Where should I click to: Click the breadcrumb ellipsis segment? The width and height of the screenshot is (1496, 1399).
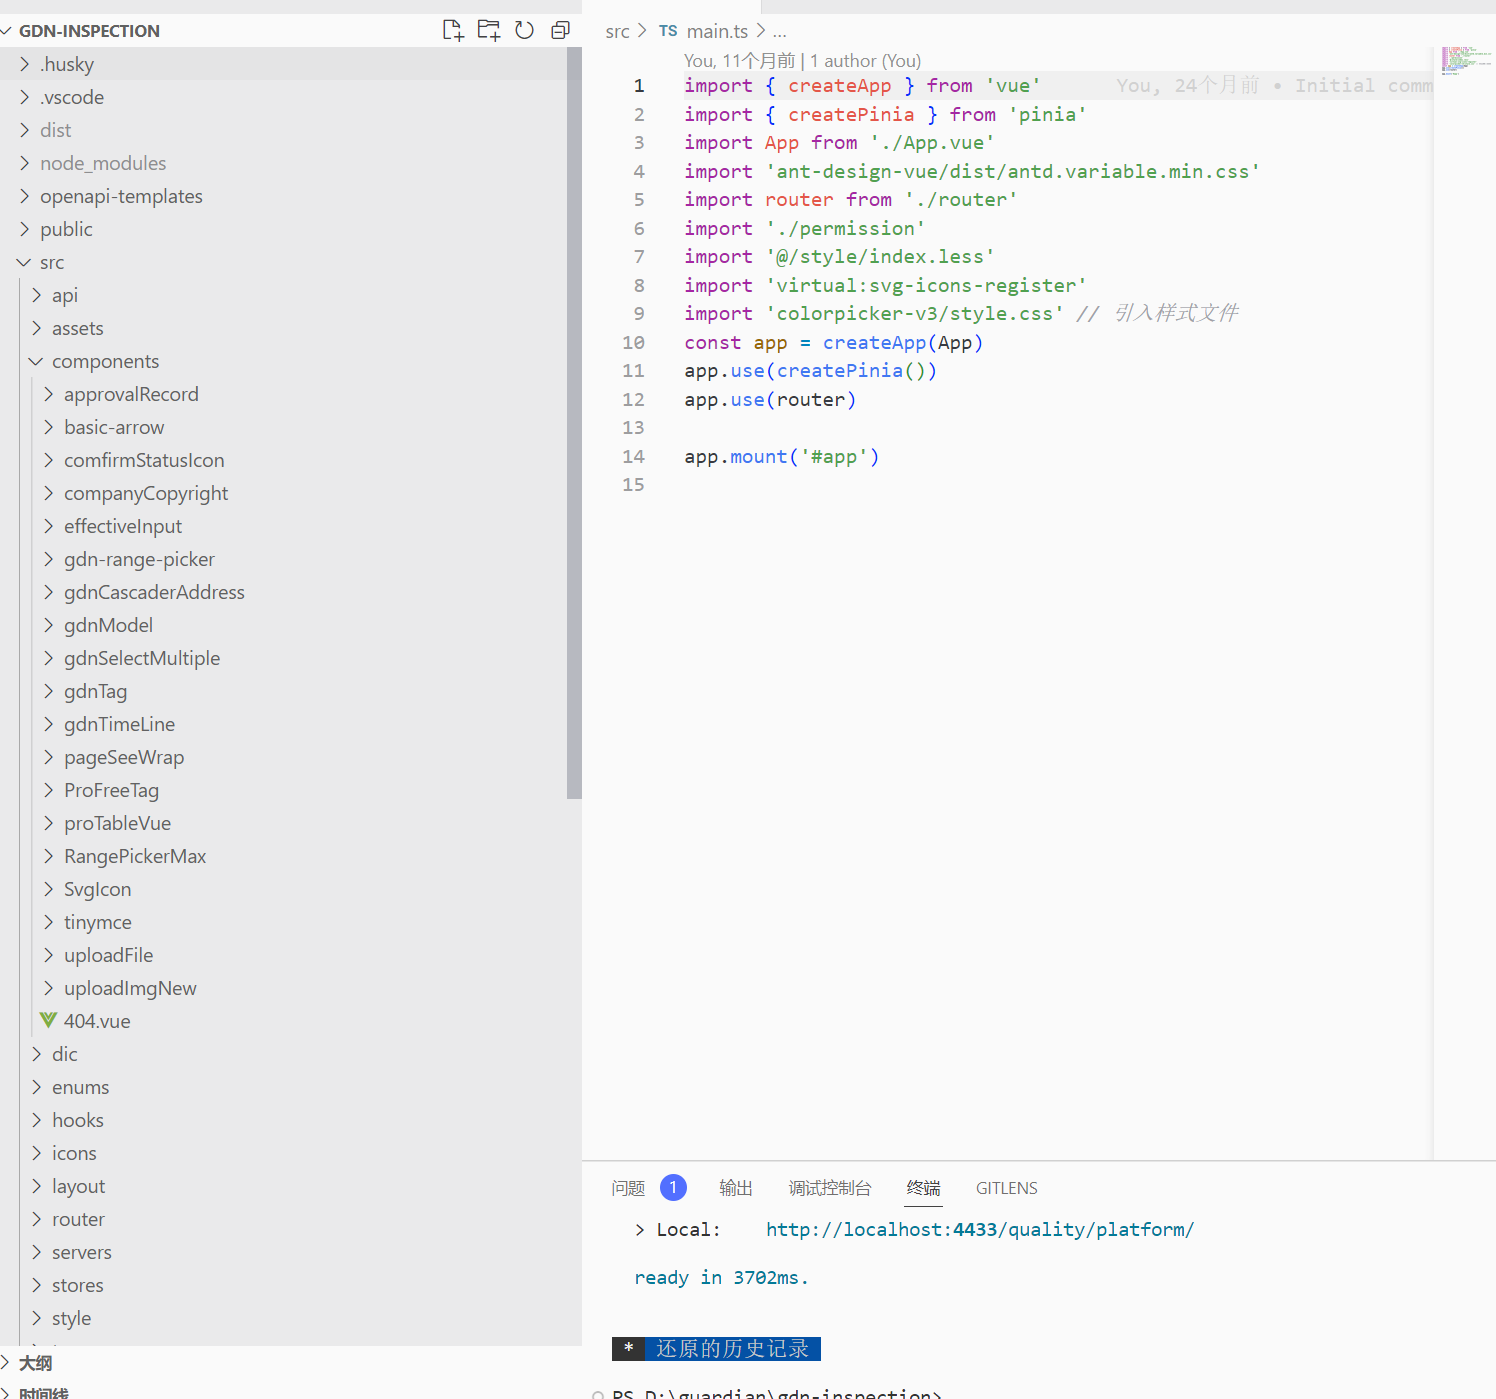point(780,32)
